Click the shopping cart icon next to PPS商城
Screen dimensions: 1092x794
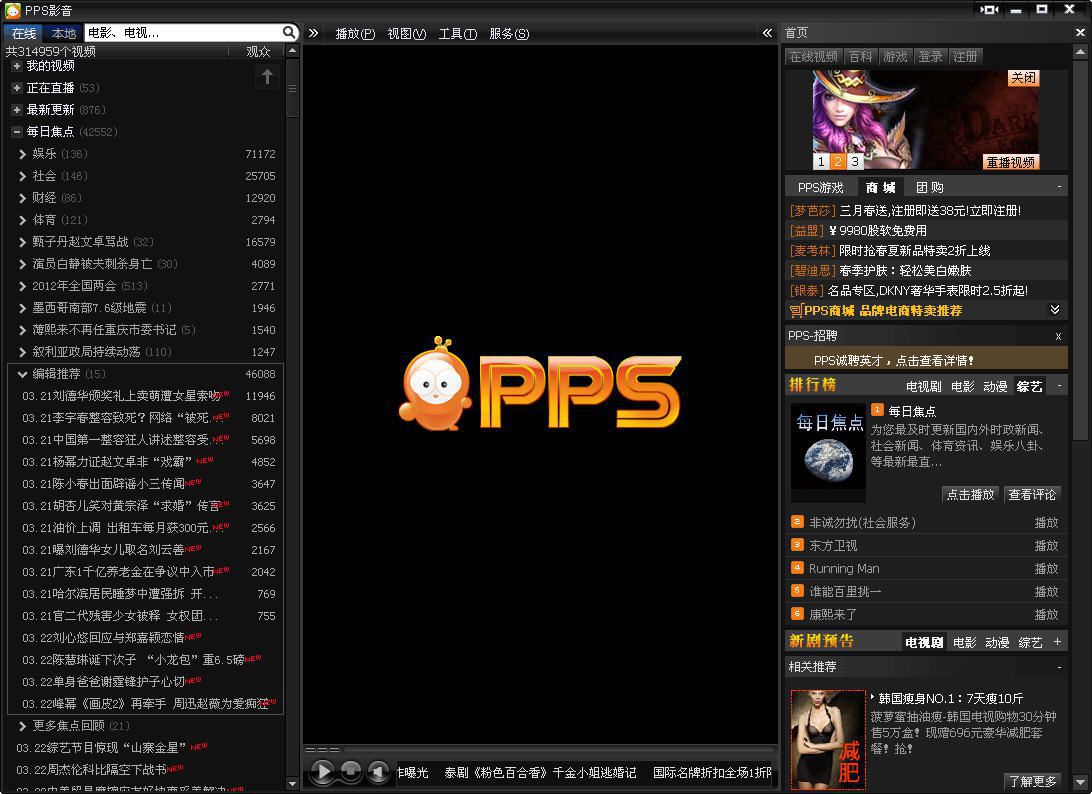pos(795,311)
